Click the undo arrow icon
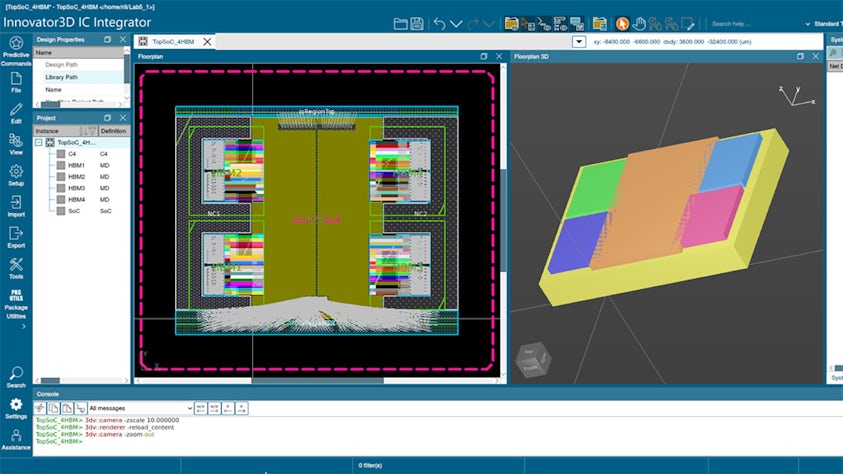Image resolution: width=843 pixels, height=474 pixels. [439, 24]
